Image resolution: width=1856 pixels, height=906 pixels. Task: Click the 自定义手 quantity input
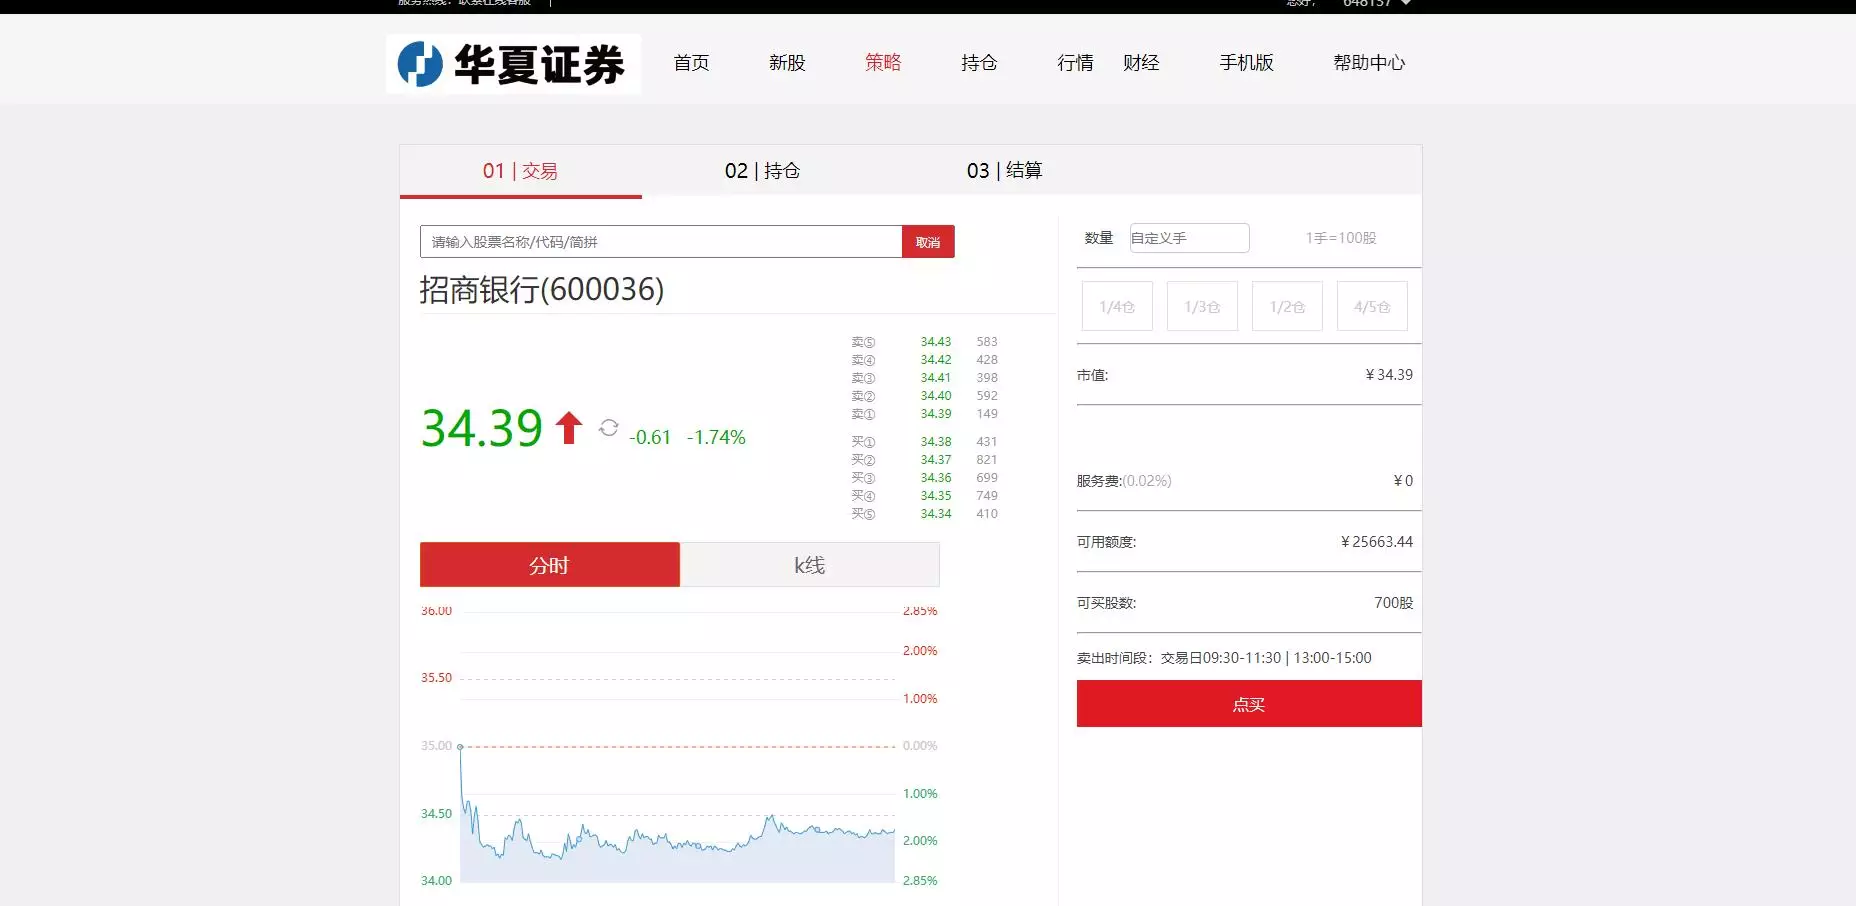click(1189, 238)
